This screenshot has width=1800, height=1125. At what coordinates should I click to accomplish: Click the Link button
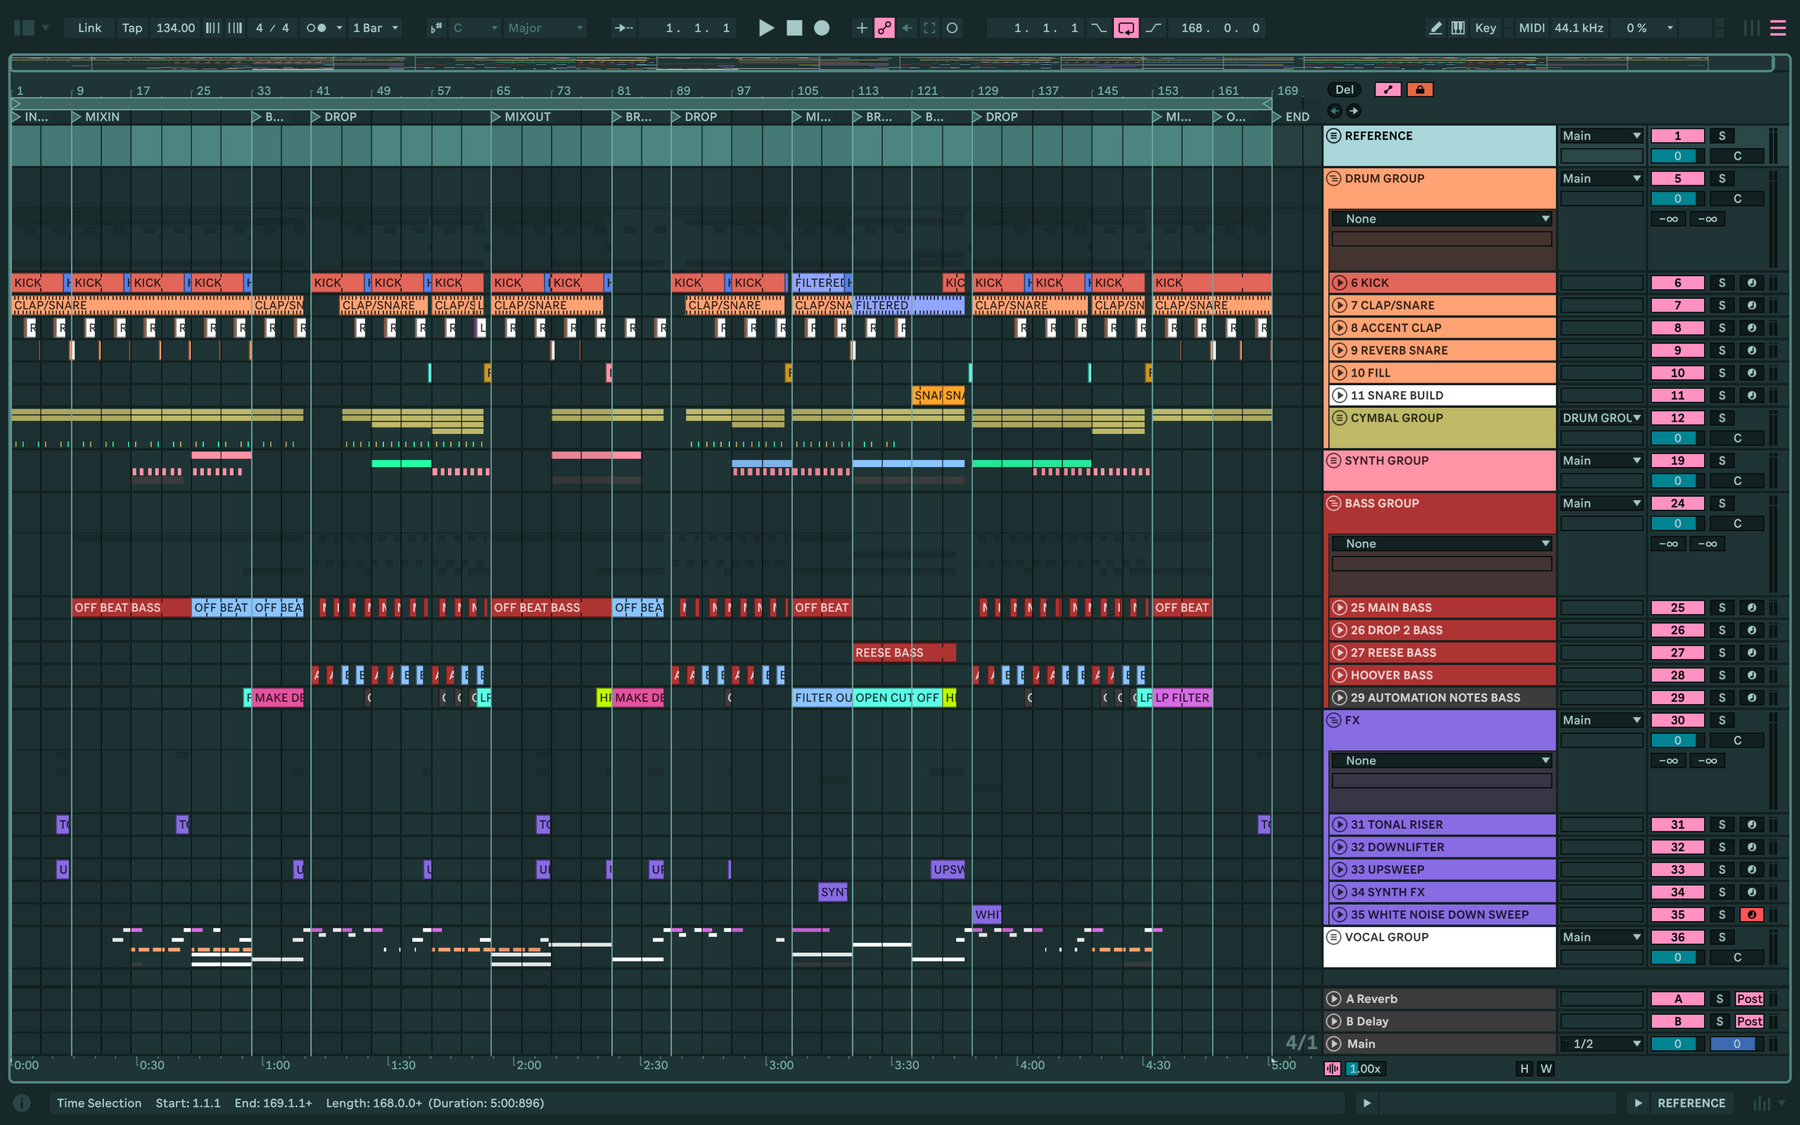(89, 28)
